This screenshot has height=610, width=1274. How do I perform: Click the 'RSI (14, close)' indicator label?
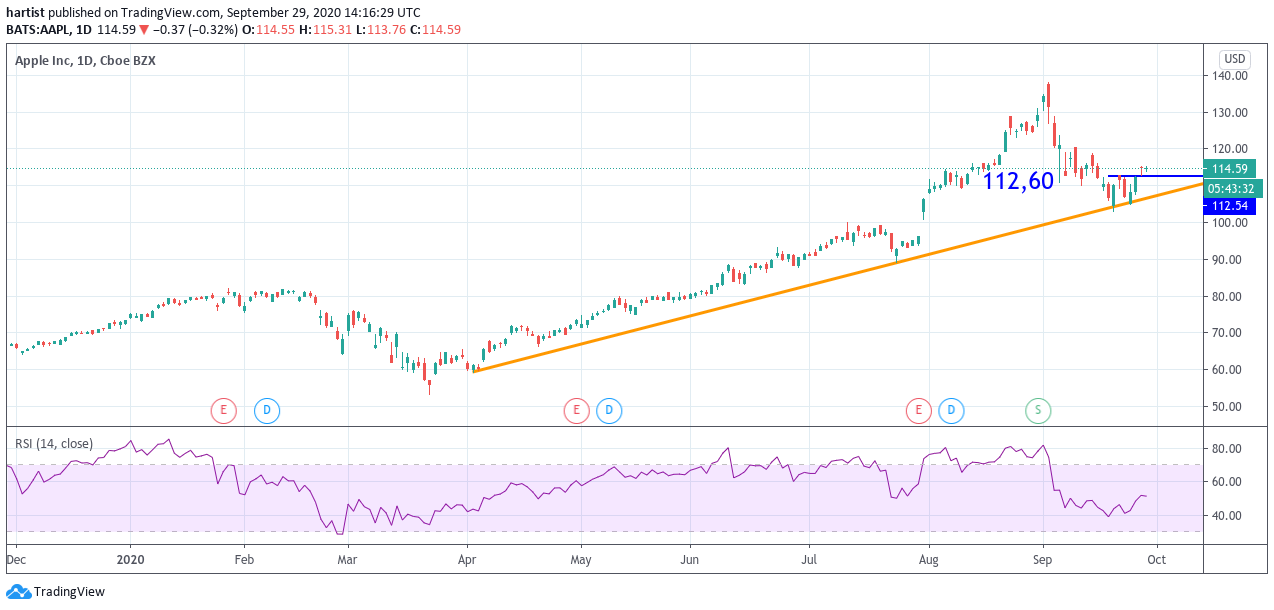[54, 443]
